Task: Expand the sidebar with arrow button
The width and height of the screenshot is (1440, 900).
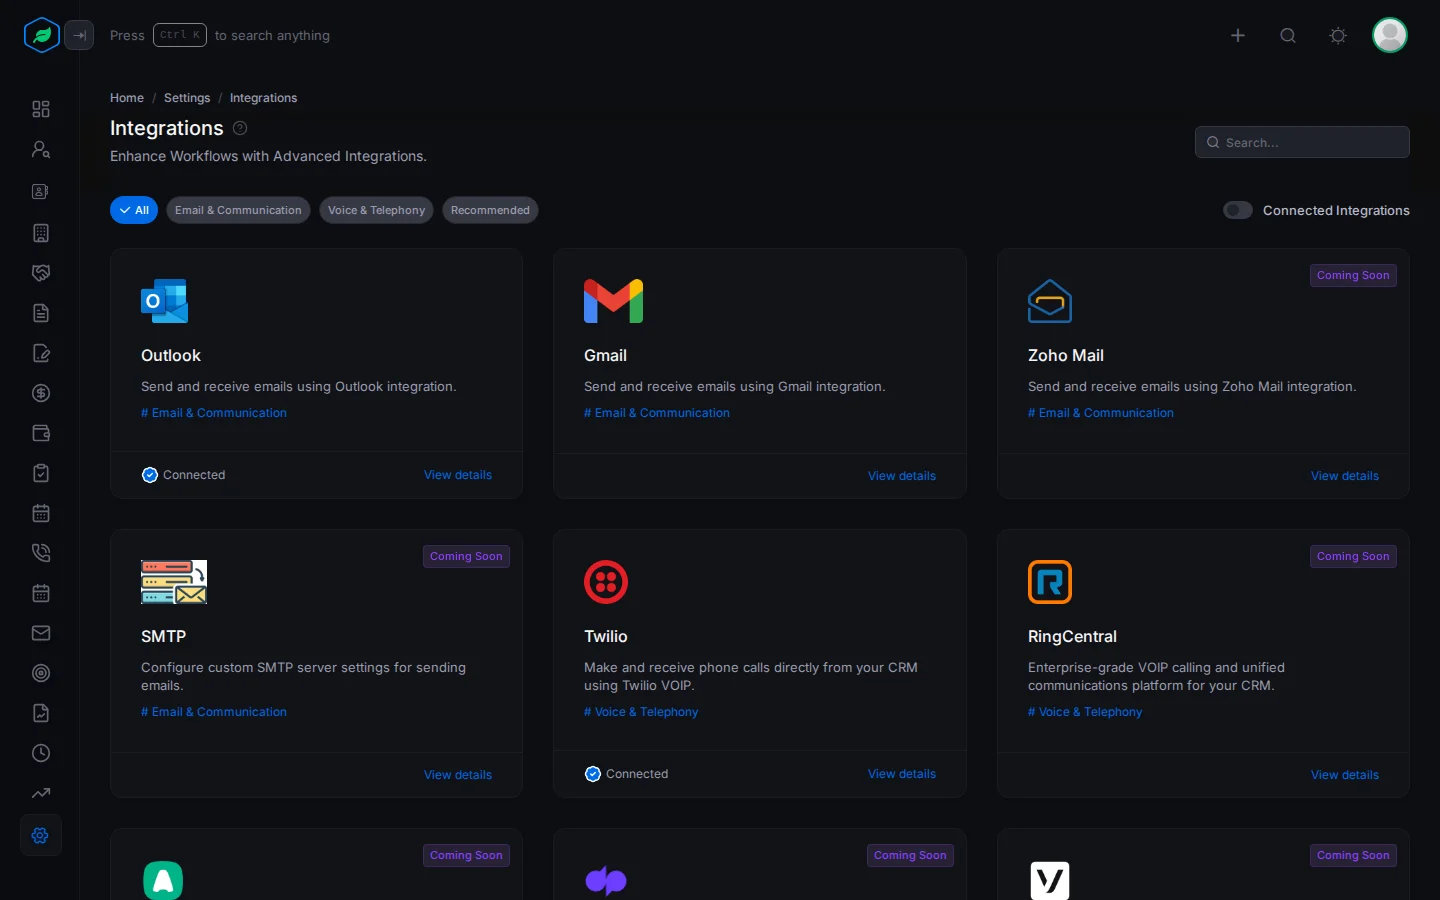Action: (x=79, y=35)
